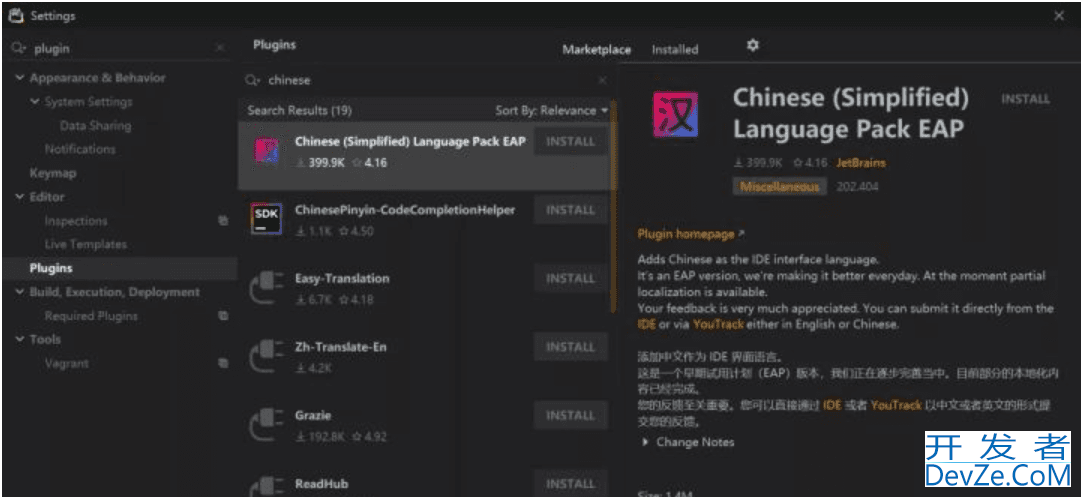Switch to the Installed tab

tap(675, 50)
